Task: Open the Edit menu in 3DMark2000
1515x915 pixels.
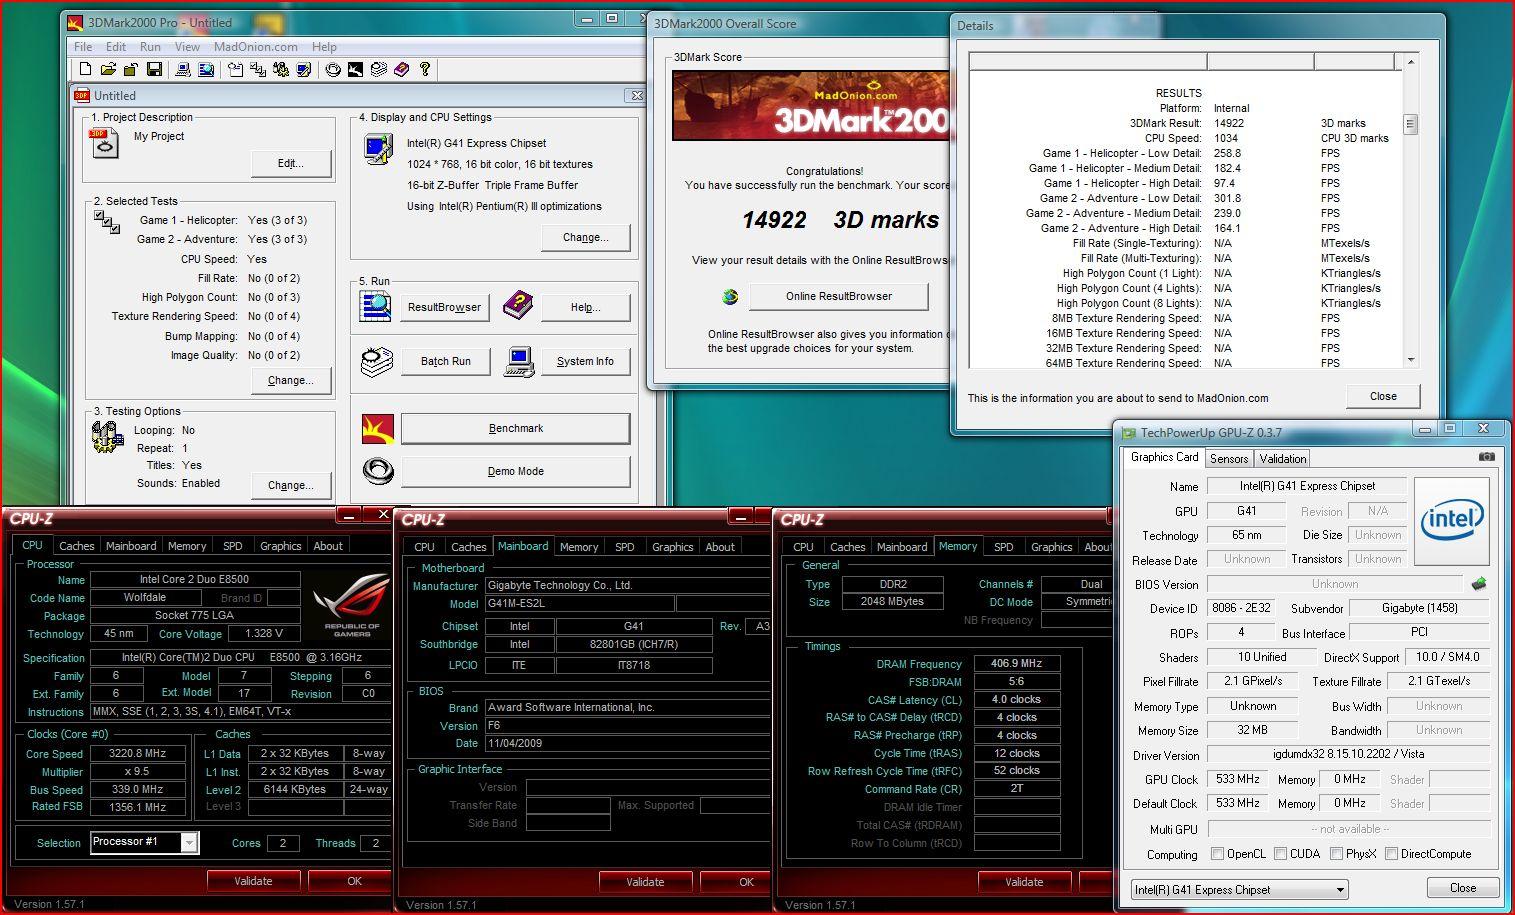Action: click(116, 46)
